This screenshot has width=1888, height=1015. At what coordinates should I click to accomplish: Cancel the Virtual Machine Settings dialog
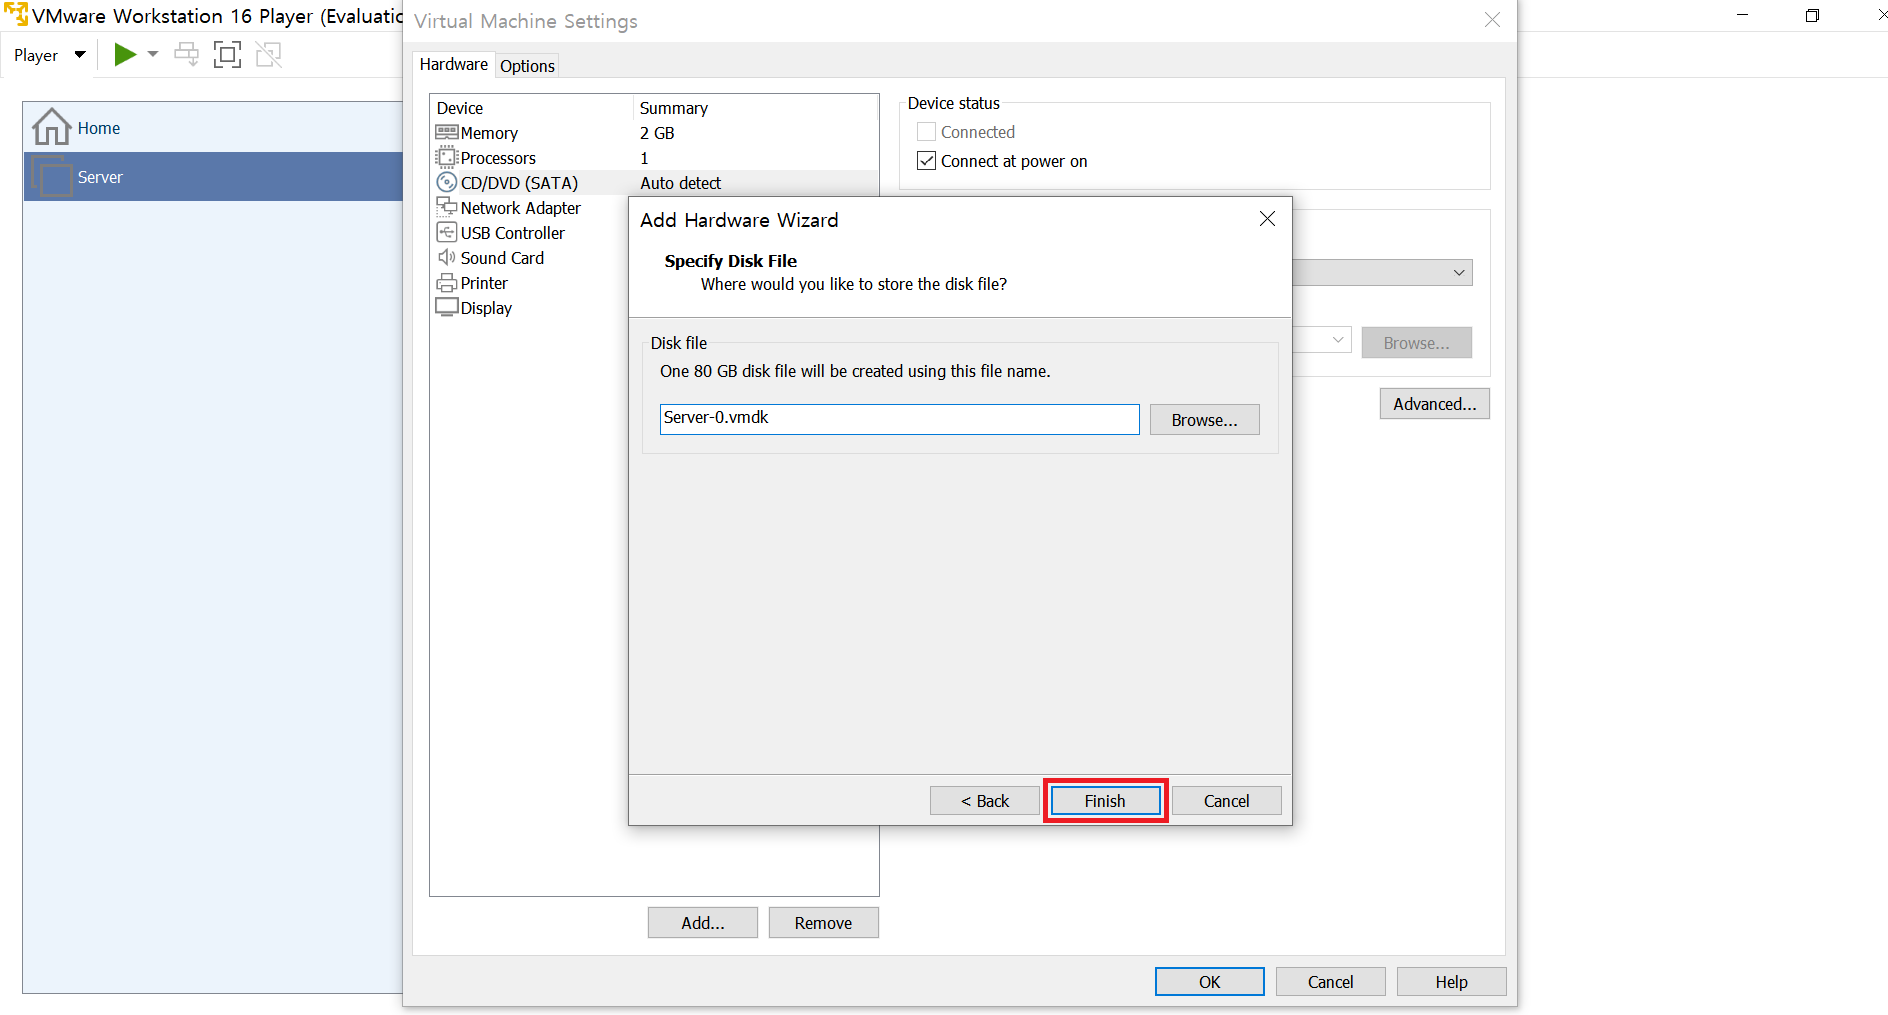1330,982
